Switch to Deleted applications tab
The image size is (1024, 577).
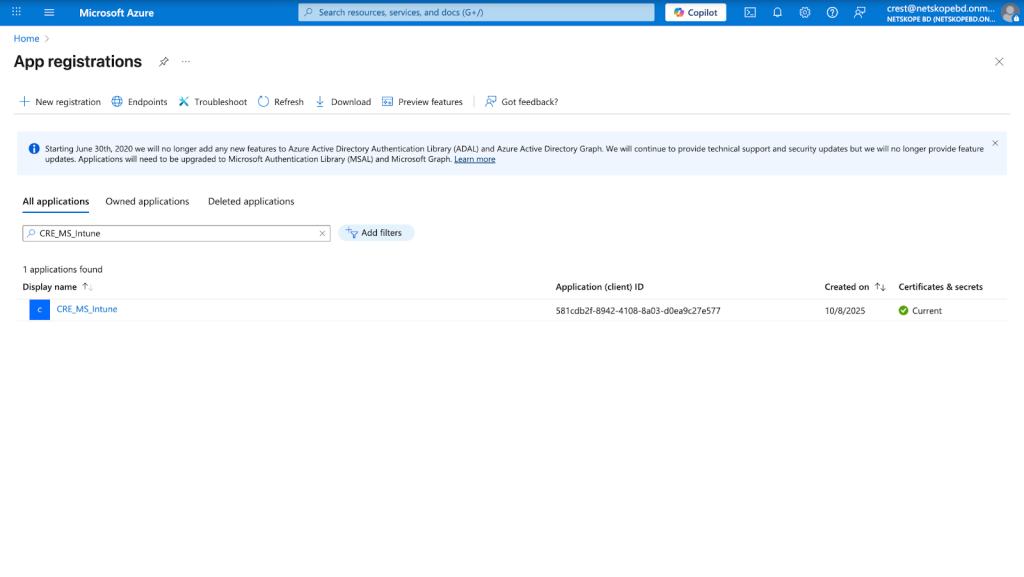251,202
